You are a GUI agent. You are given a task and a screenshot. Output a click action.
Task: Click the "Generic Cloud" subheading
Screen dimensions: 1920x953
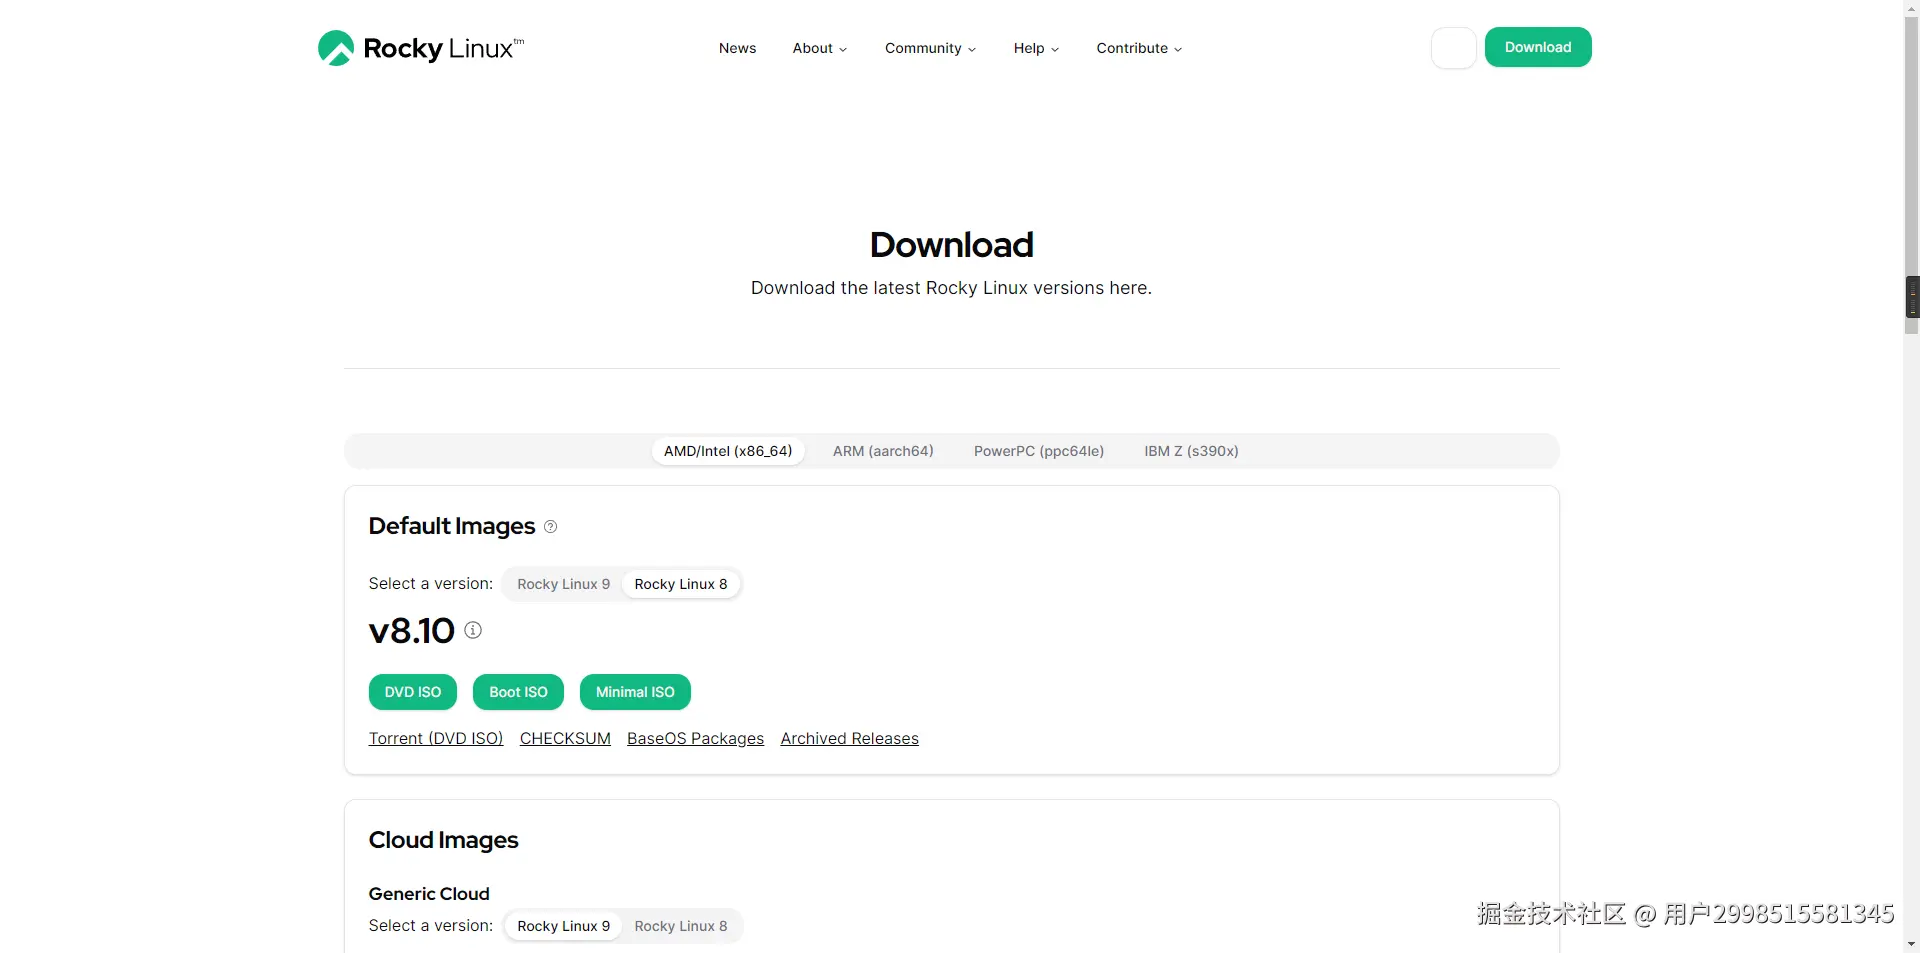pos(429,894)
